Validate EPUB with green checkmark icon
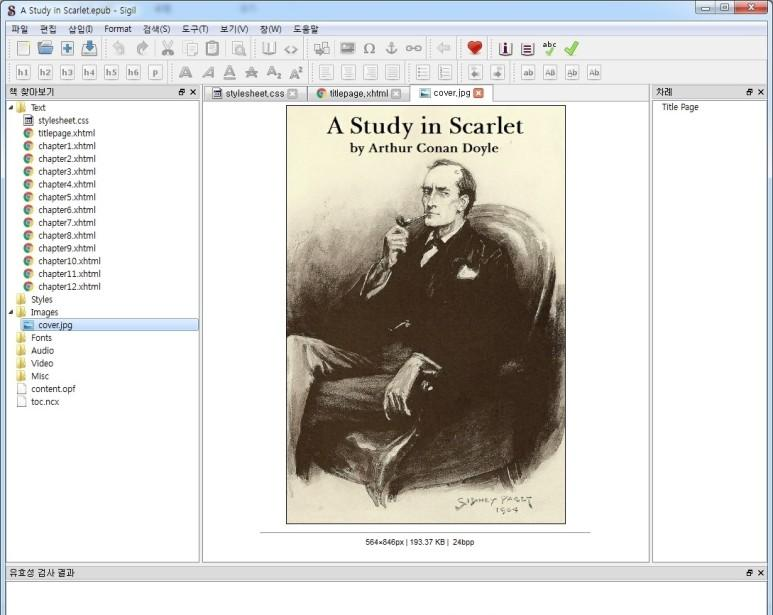Image resolution: width=773 pixels, height=615 pixels. [x=571, y=48]
